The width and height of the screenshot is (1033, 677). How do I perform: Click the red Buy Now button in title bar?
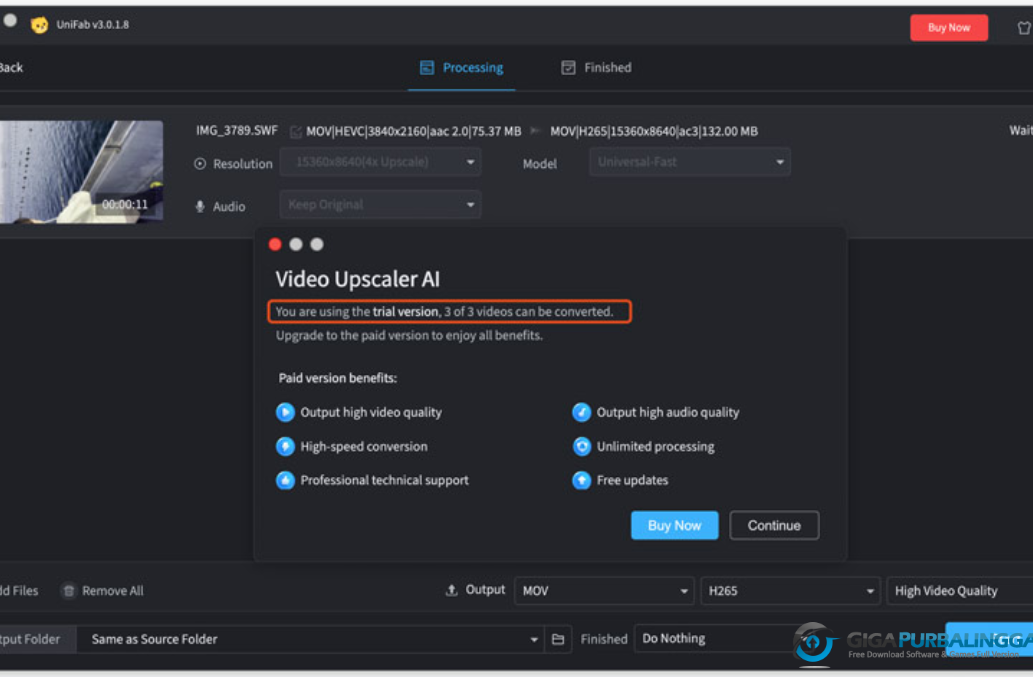pos(949,28)
